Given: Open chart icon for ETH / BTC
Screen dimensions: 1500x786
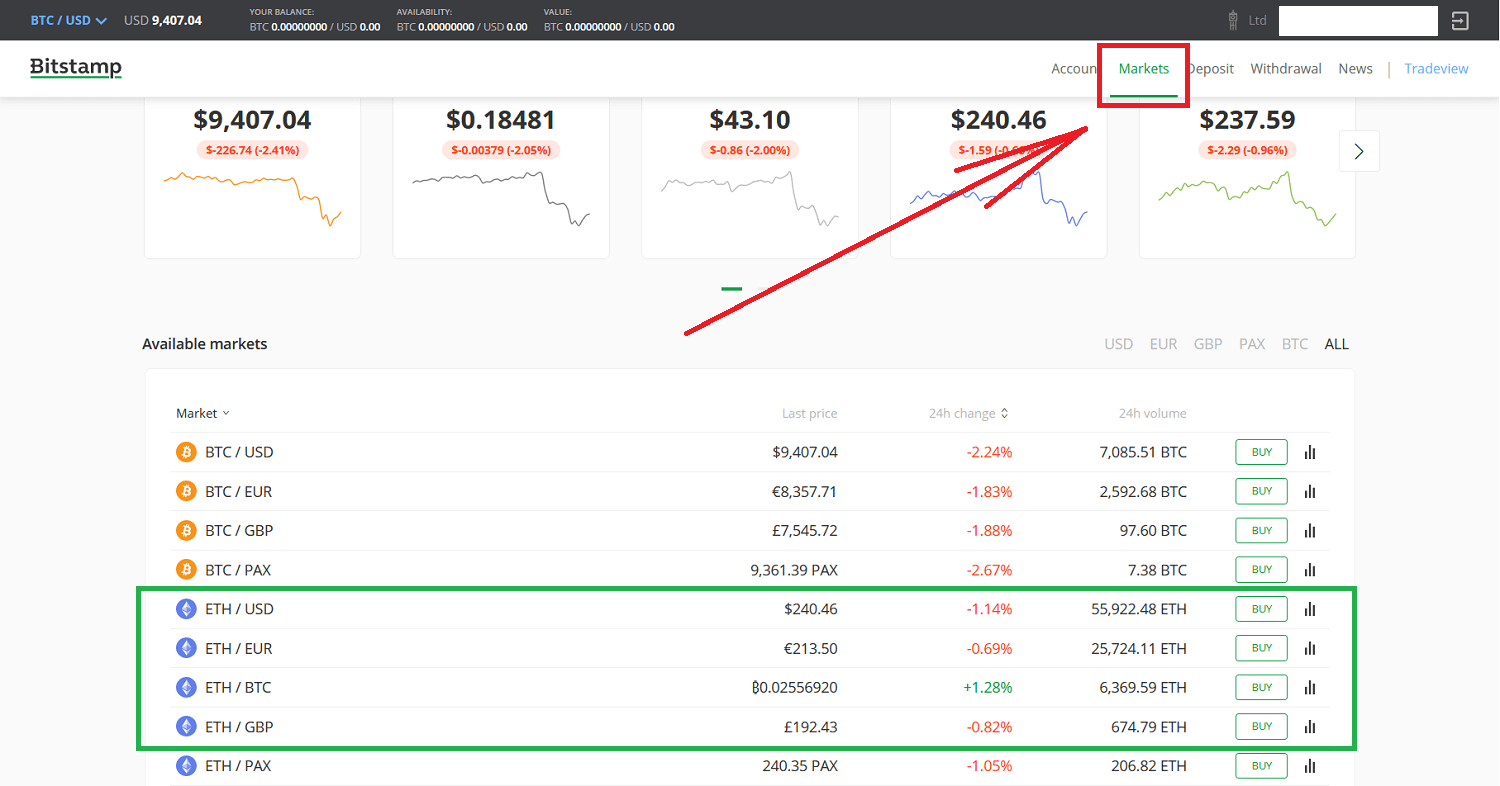Looking at the screenshot, I should 1310,687.
